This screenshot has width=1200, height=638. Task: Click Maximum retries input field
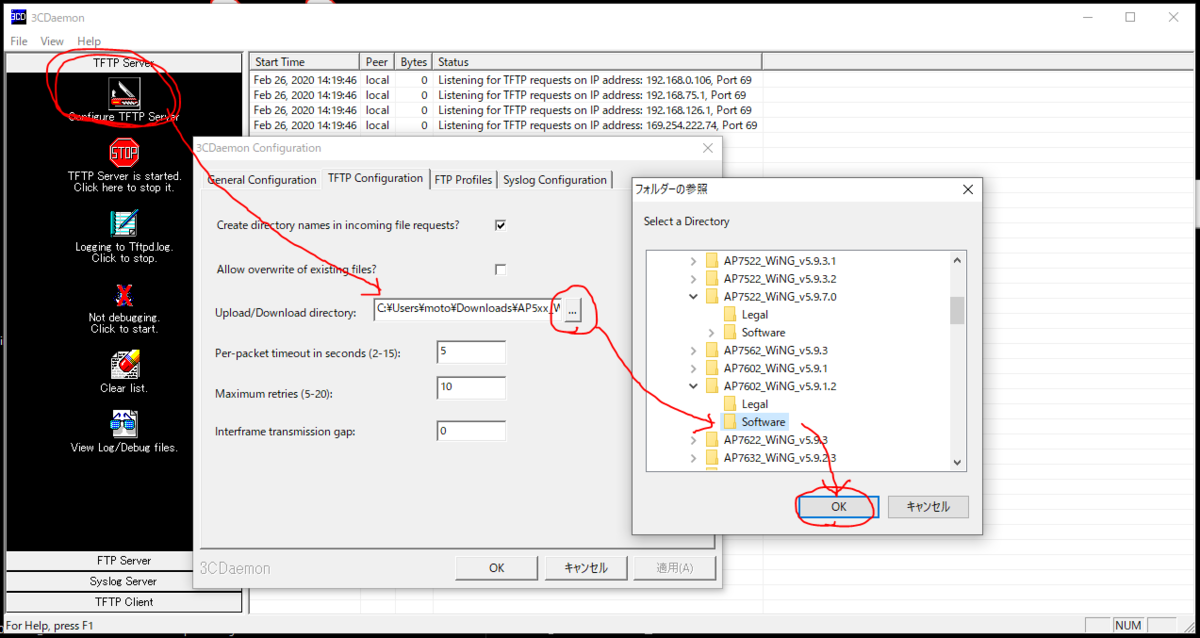tap(471, 387)
